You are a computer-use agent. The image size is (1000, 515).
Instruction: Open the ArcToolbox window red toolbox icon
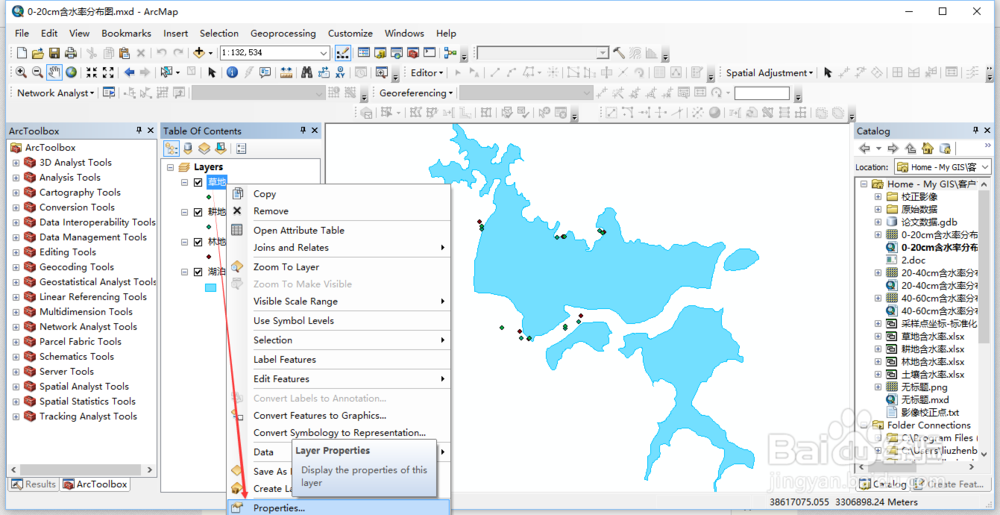click(413, 53)
